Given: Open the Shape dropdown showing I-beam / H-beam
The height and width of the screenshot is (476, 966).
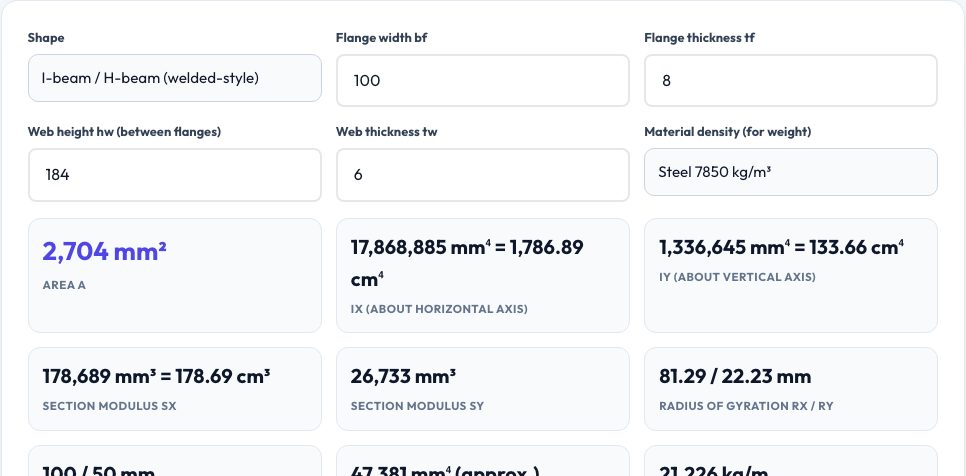Looking at the screenshot, I should pos(174,78).
